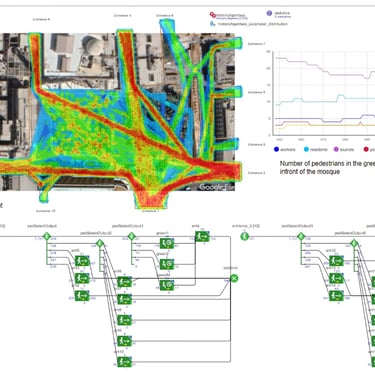Click the pedestrian density heat map
This screenshot has width=375, height=375.
[120, 113]
